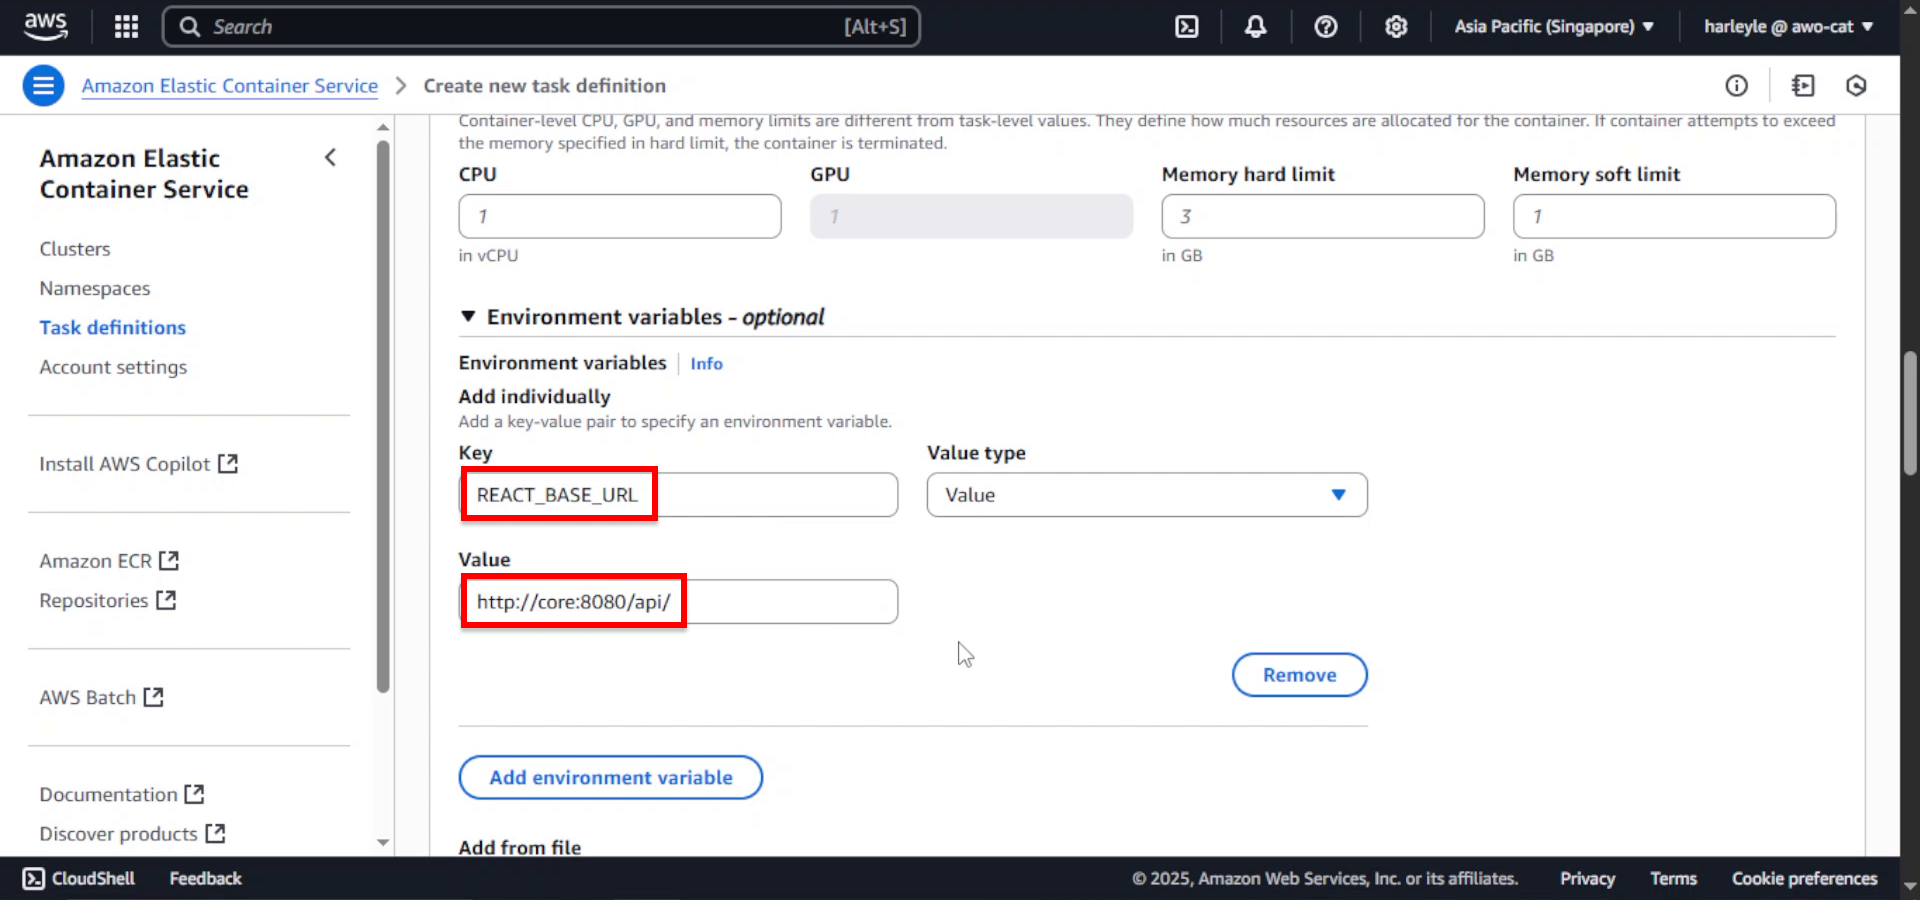Image resolution: width=1920 pixels, height=900 pixels.
Task: Collapse the Environment variables section
Action: coord(468,317)
